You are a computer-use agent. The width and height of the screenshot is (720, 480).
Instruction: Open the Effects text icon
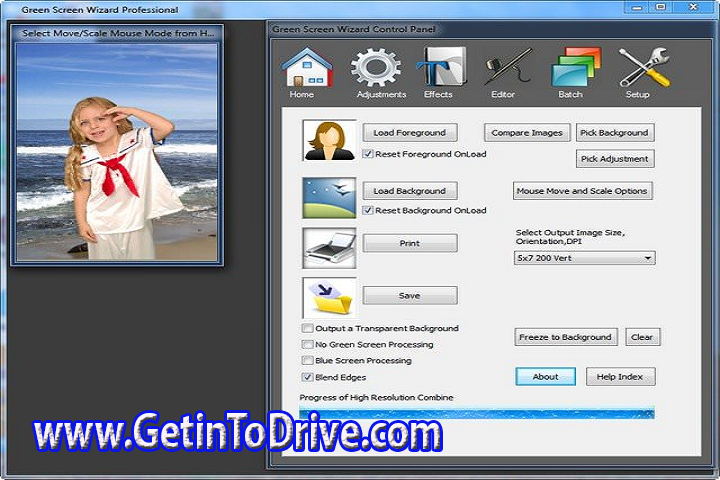click(x=441, y=67)
